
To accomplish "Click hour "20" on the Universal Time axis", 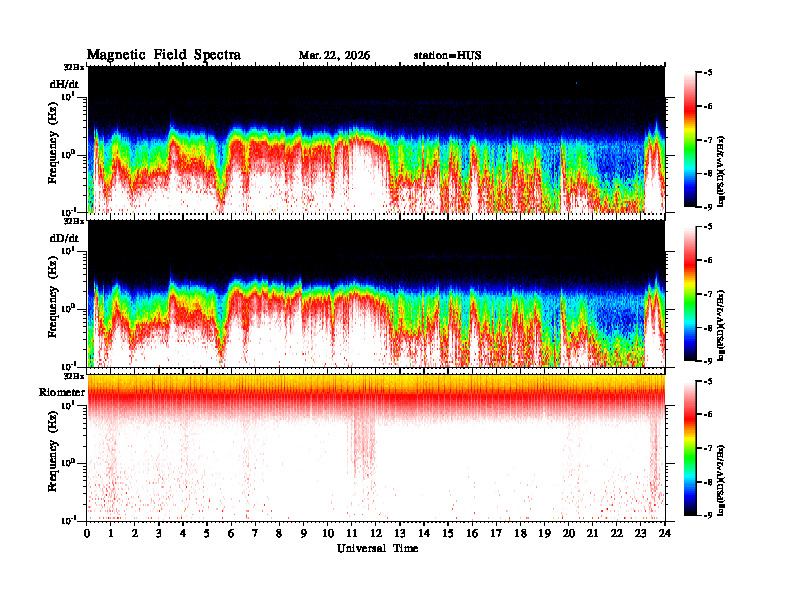I will pyautogui.click(x=569, y=533).
